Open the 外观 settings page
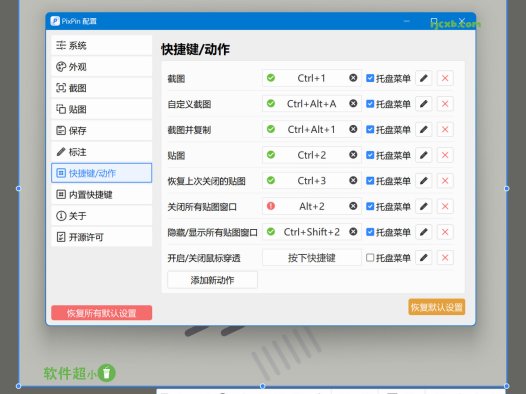This screenshot has width=526, height=394. 102,67
